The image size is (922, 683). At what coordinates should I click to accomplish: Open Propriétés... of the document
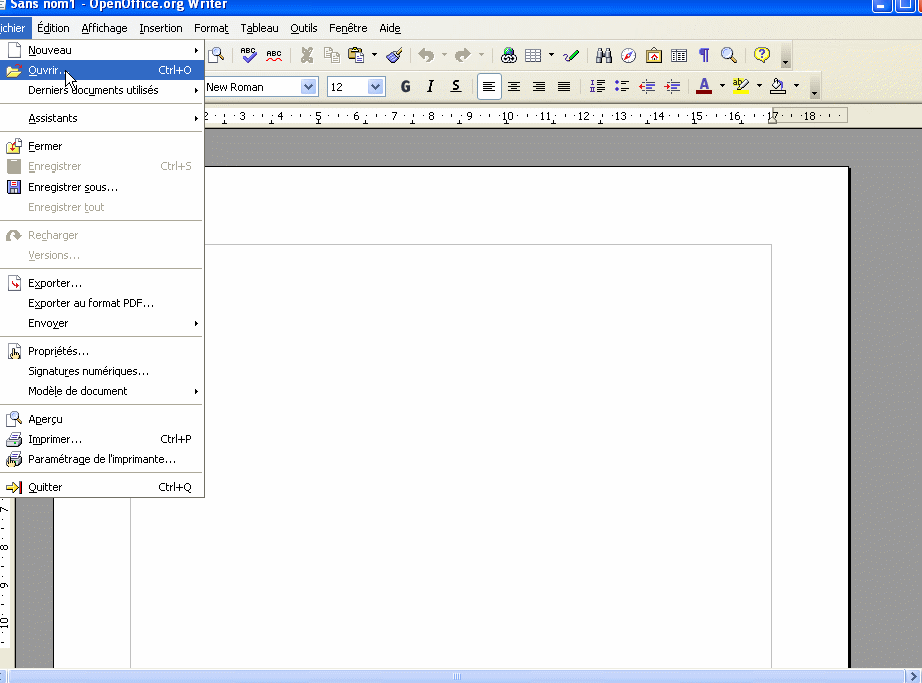tap(102, 351)
